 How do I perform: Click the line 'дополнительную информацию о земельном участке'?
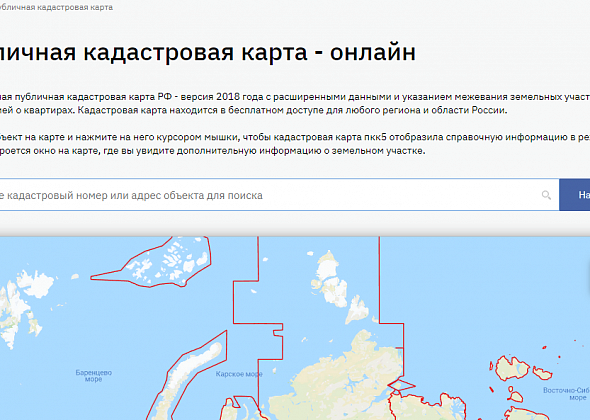pos(301,151)
